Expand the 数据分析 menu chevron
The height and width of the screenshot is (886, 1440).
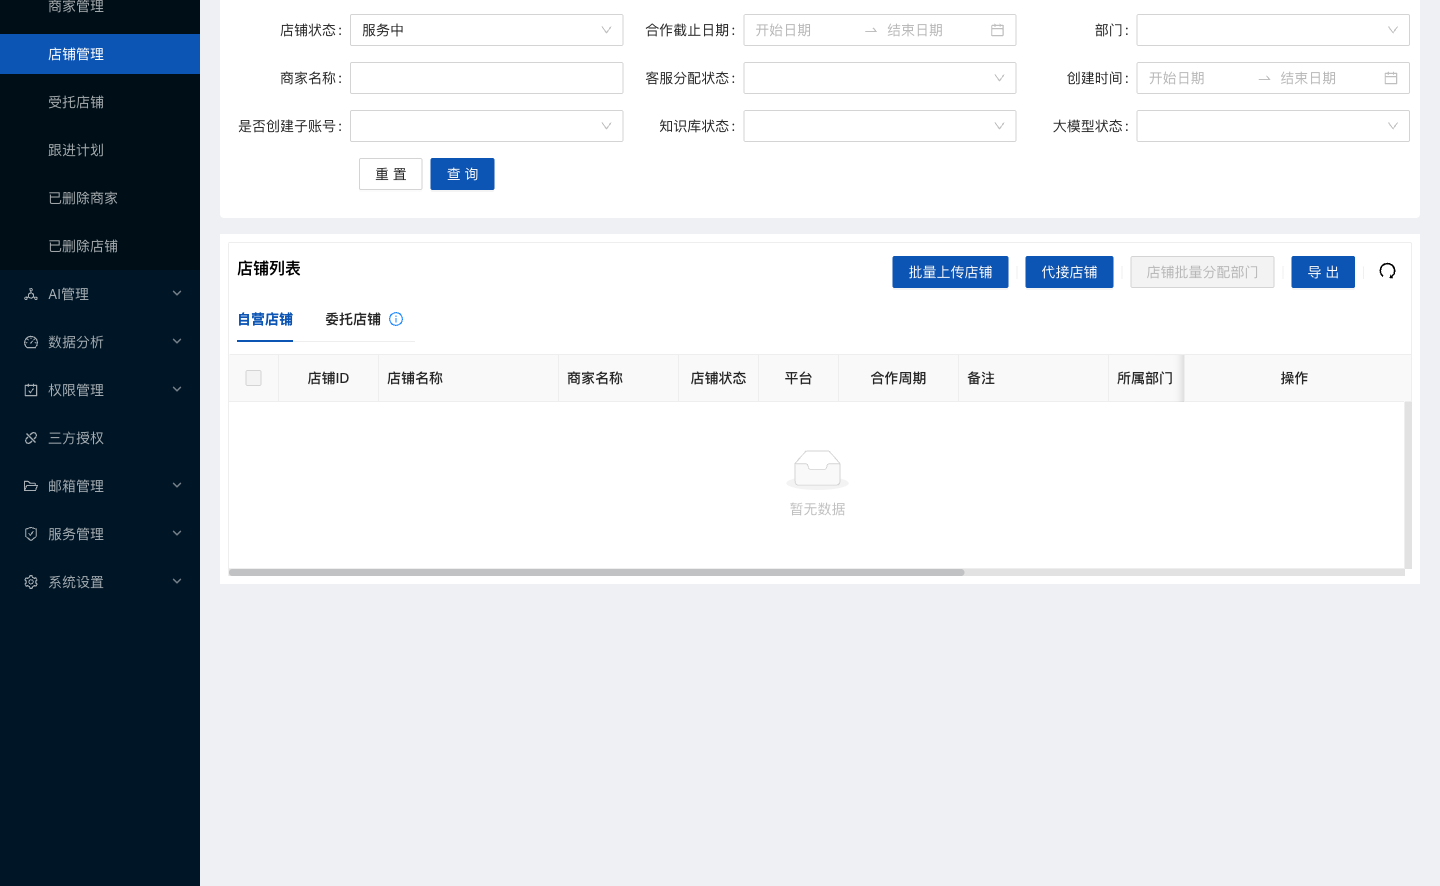177,341
